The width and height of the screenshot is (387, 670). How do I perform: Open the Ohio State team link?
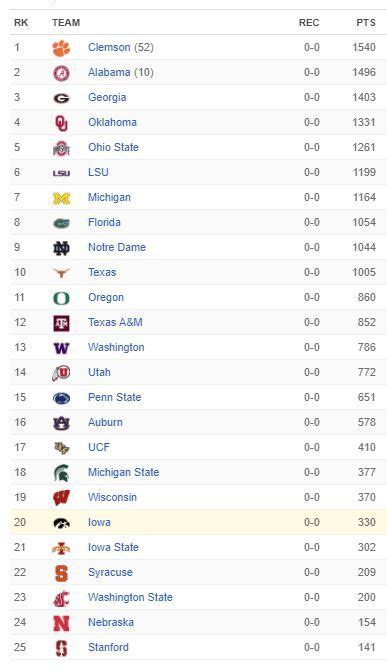113,147
